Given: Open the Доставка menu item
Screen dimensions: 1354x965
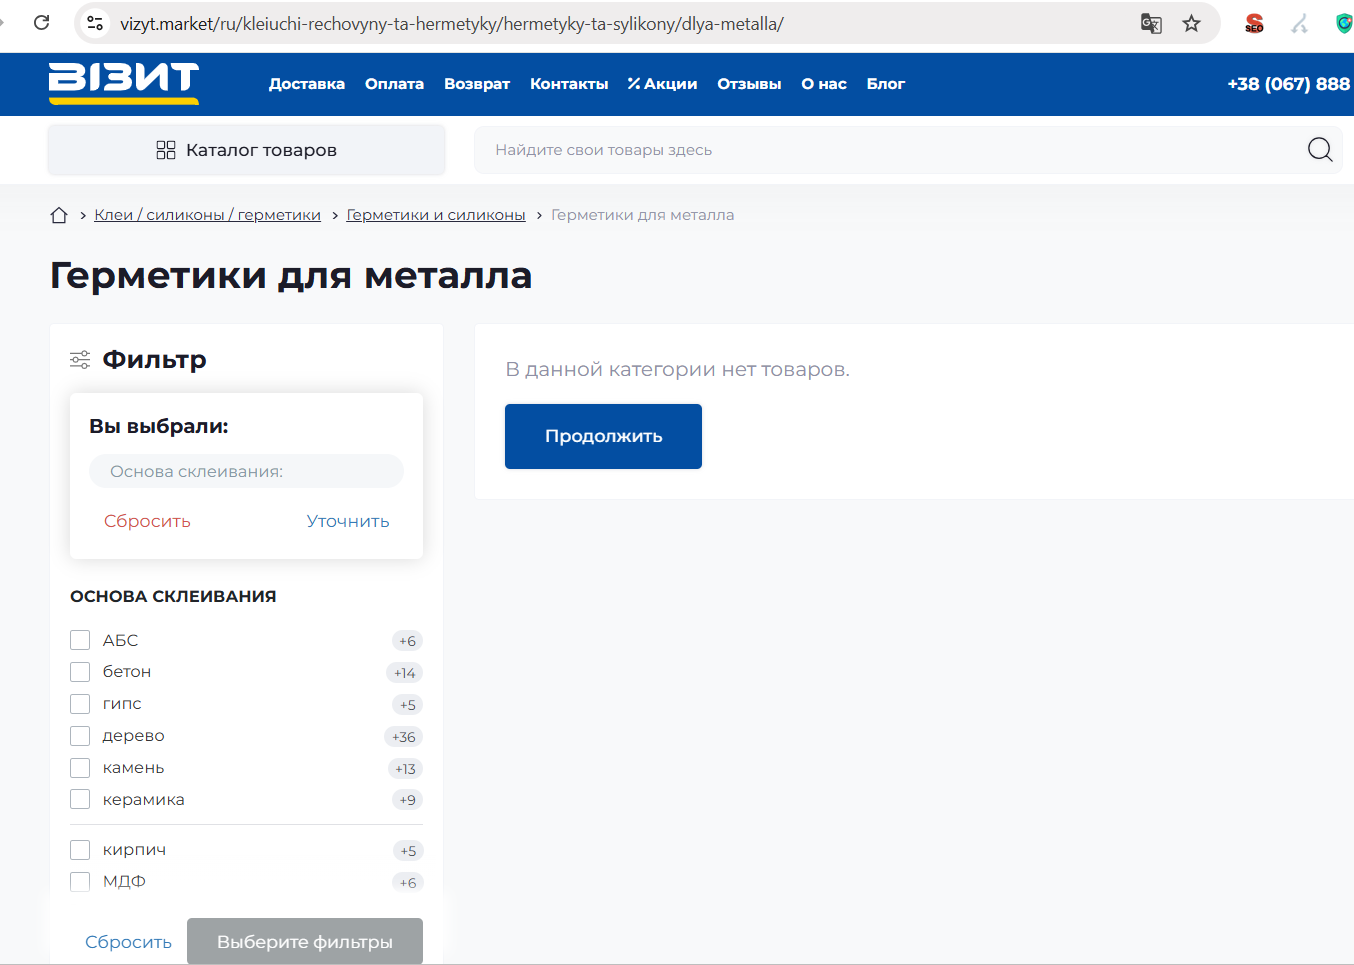Looking at the screenshot, I should [x=307, y=84].
